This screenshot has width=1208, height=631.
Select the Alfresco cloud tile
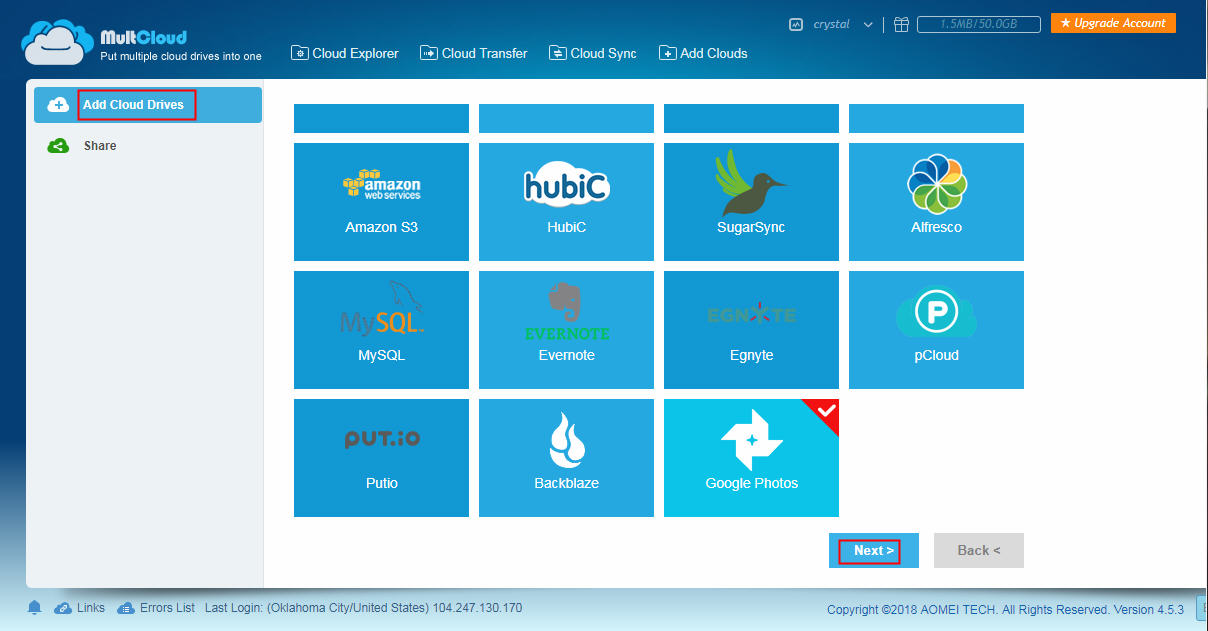936,202
